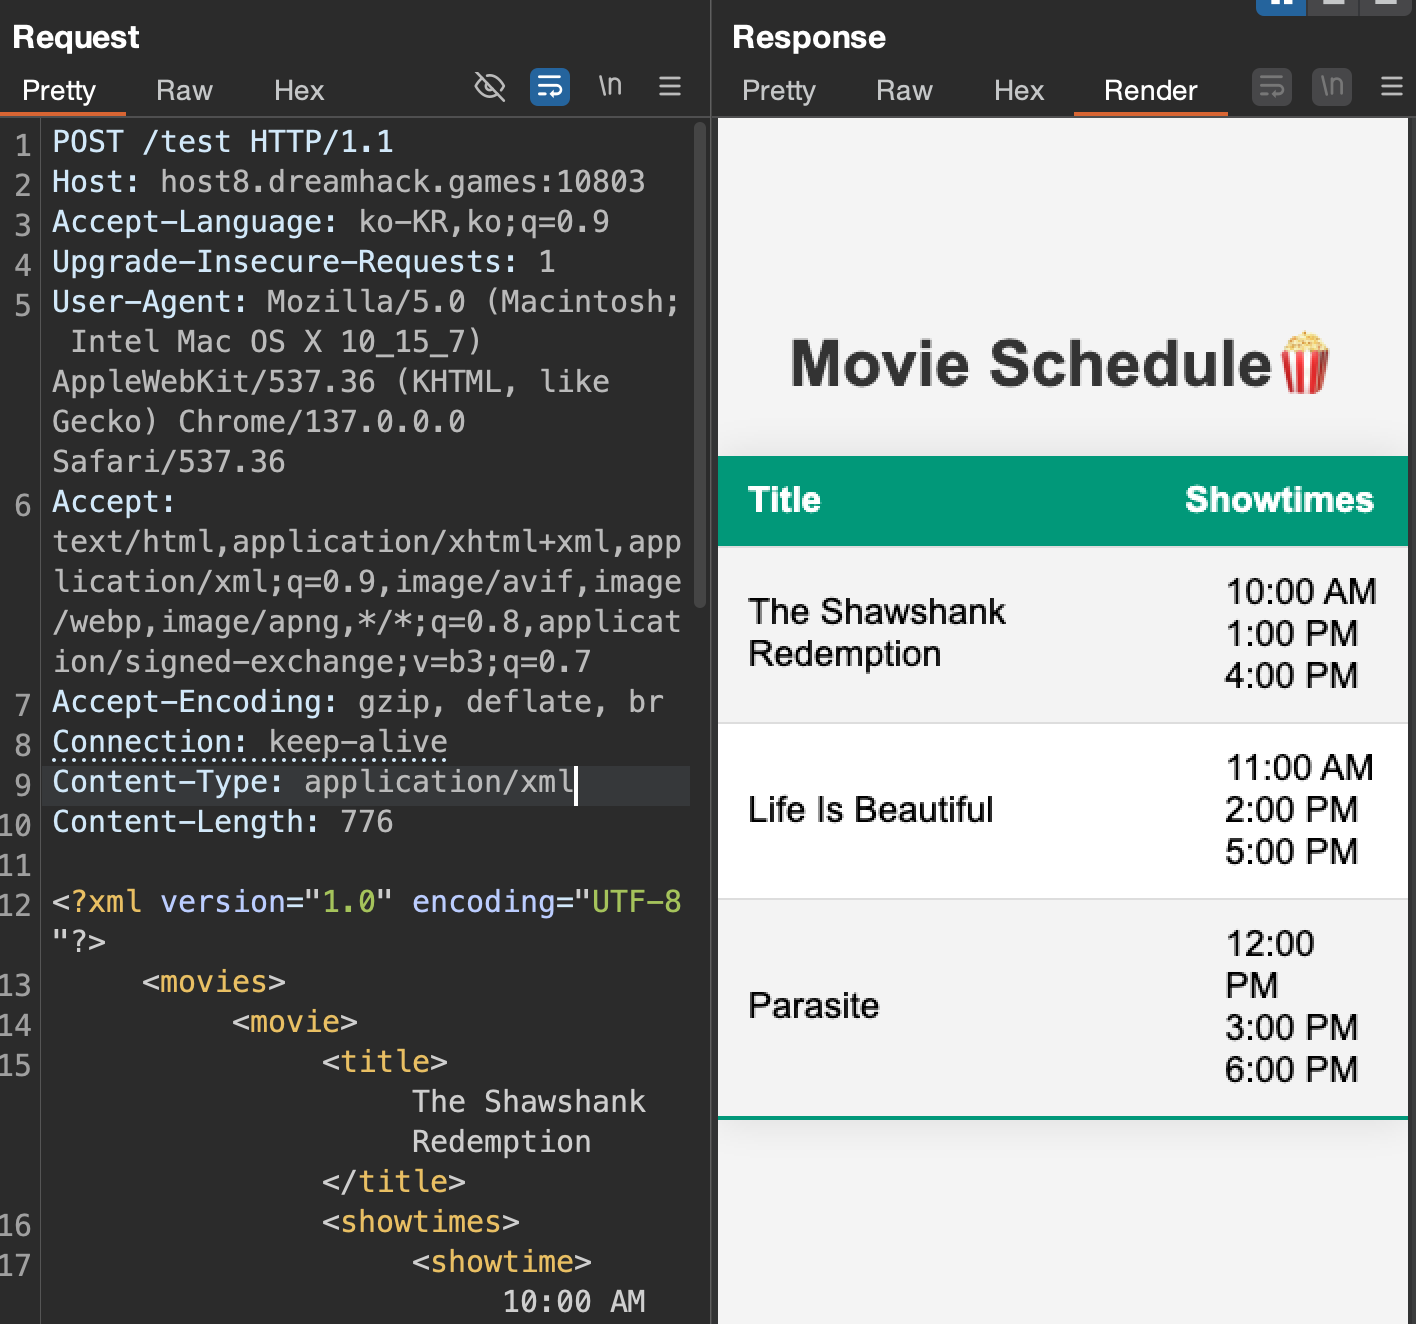Click the Accept-Encoding header line
1416x1324 pixels.
pos(358,702)
